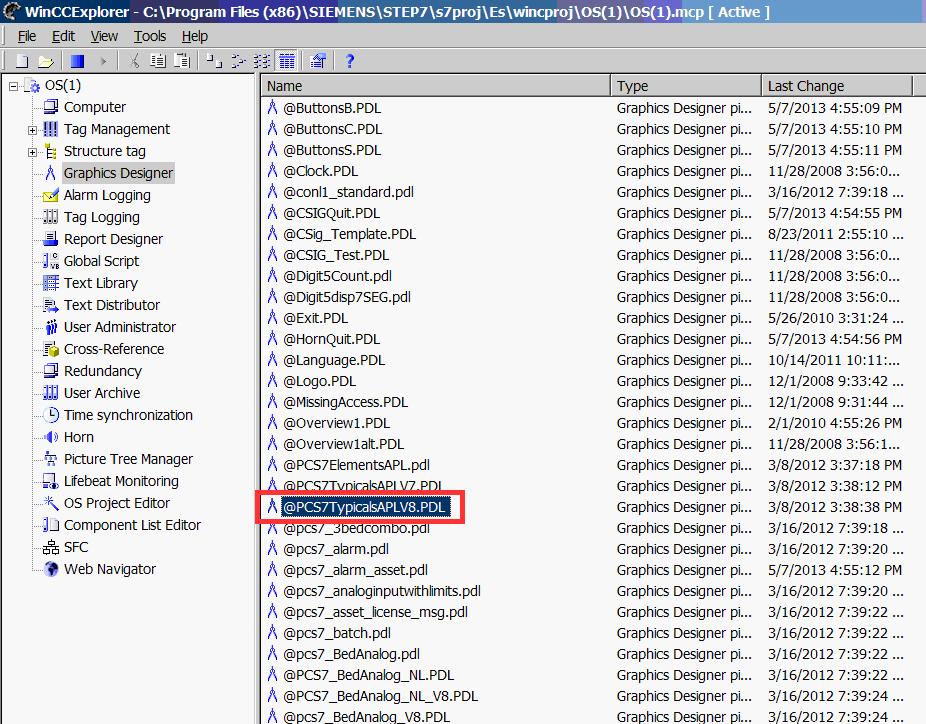This screenshot has width=926, height=724.
Task: Click the Picture Tree Manager icon
Action: (51, 459)
